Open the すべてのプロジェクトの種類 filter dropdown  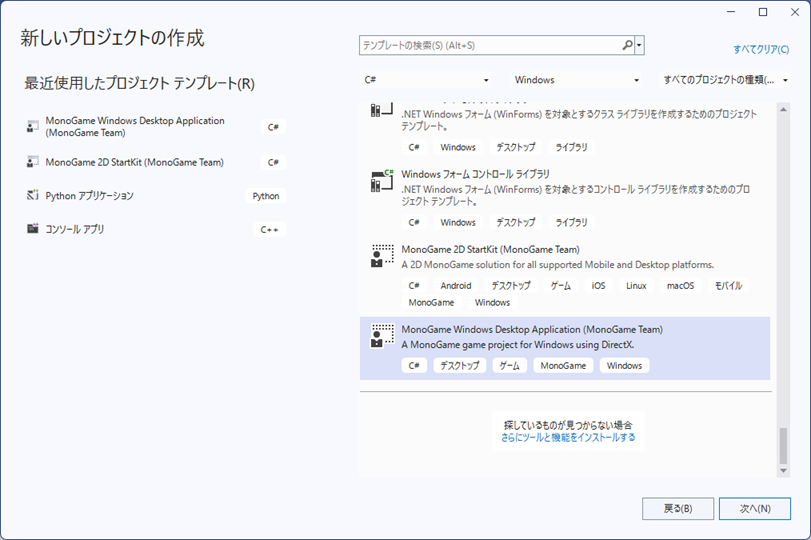[725, 80]
